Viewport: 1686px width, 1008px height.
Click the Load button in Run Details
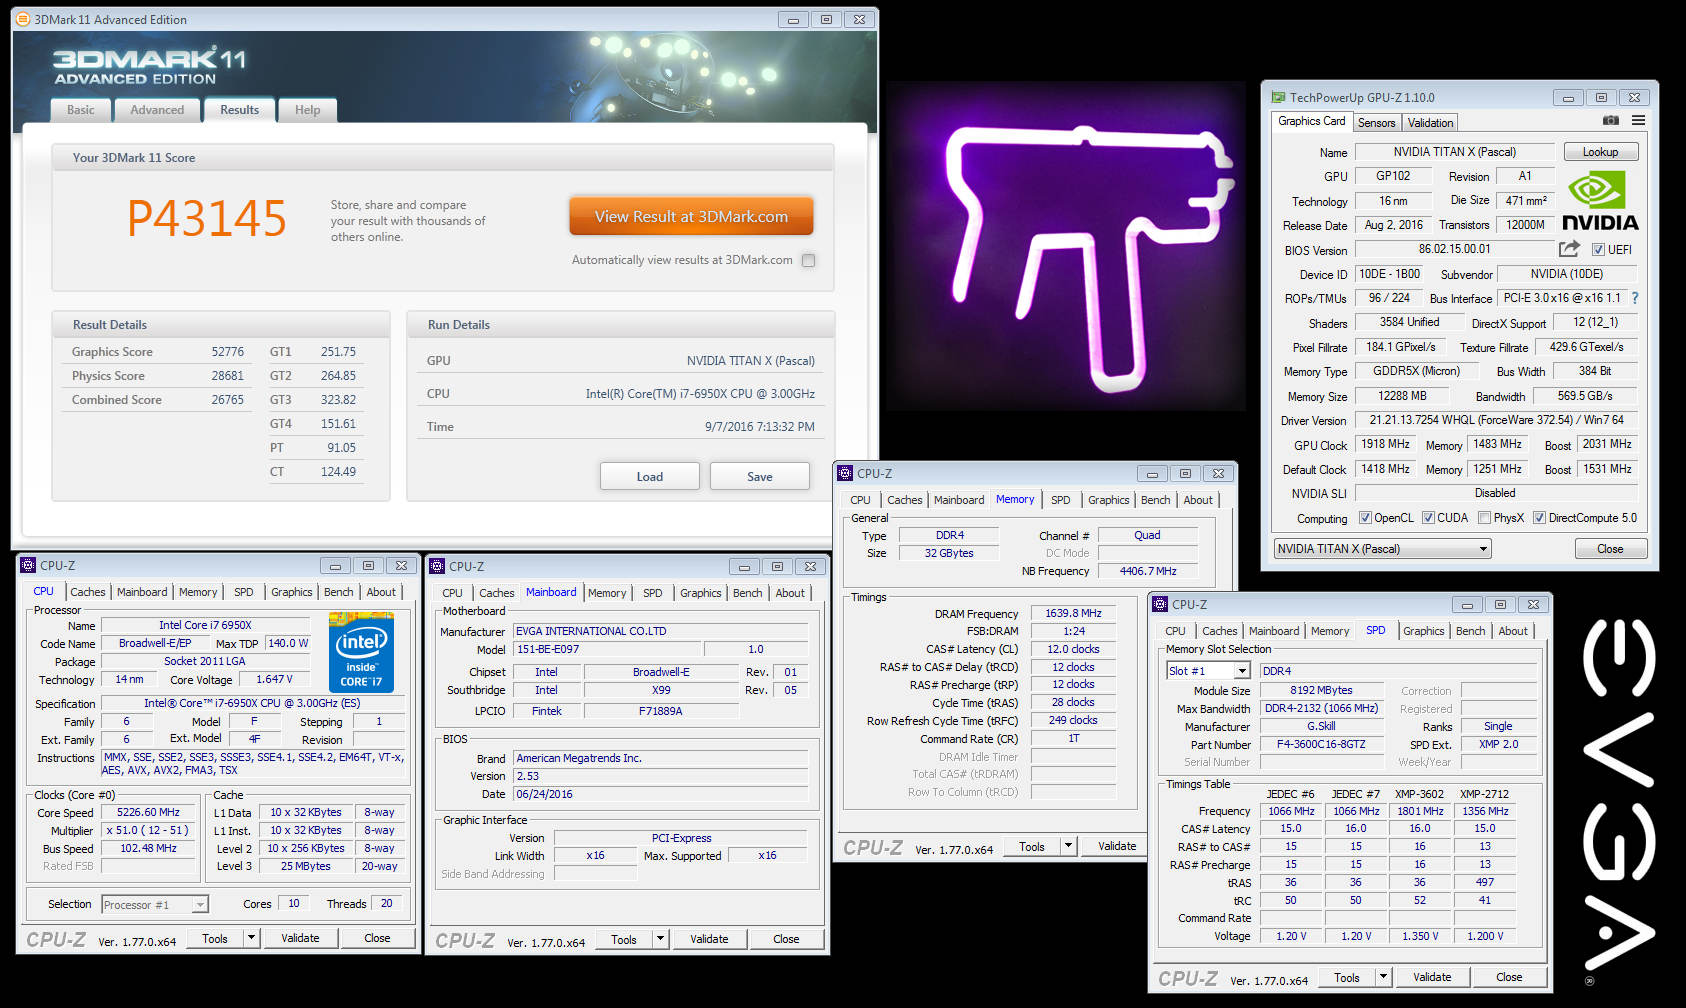coord(650,477)
